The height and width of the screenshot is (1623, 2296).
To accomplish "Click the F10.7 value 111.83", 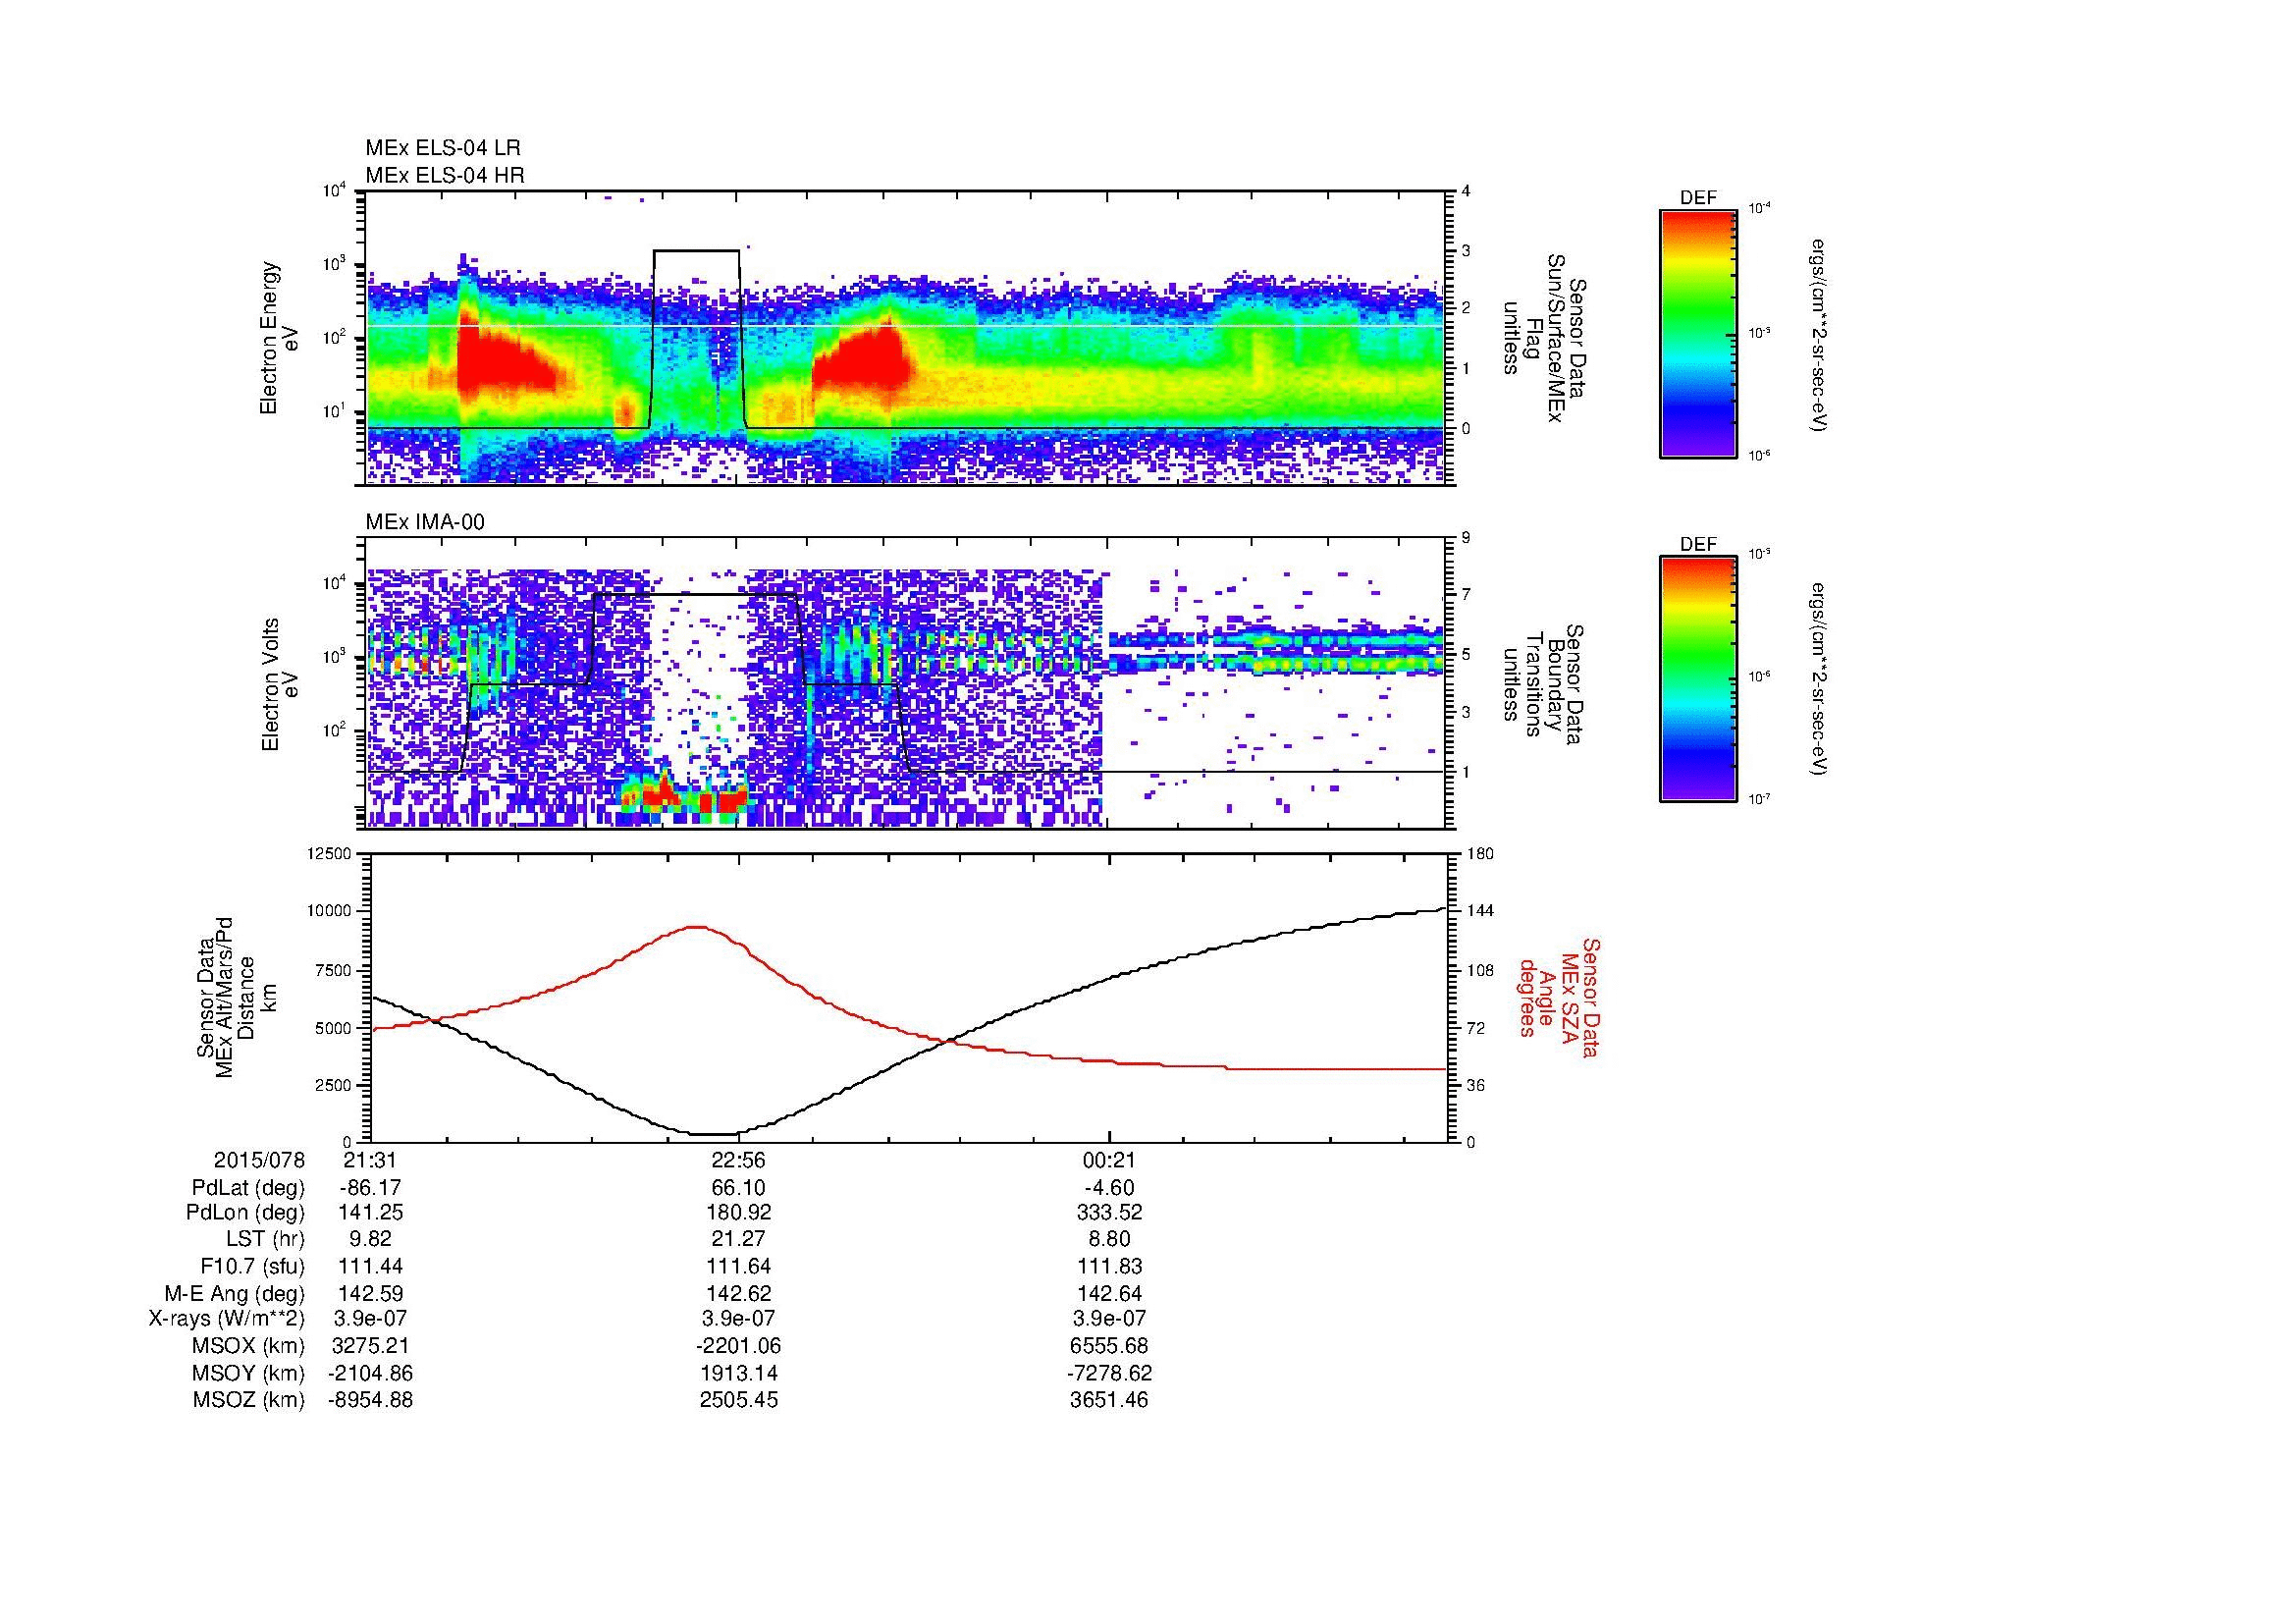I will pyautogui.click(x=1110, y=1267).
